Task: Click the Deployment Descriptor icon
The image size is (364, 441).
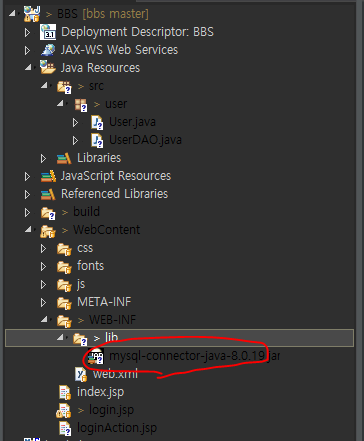Action: pyautogui.click(x=48, y=32)
